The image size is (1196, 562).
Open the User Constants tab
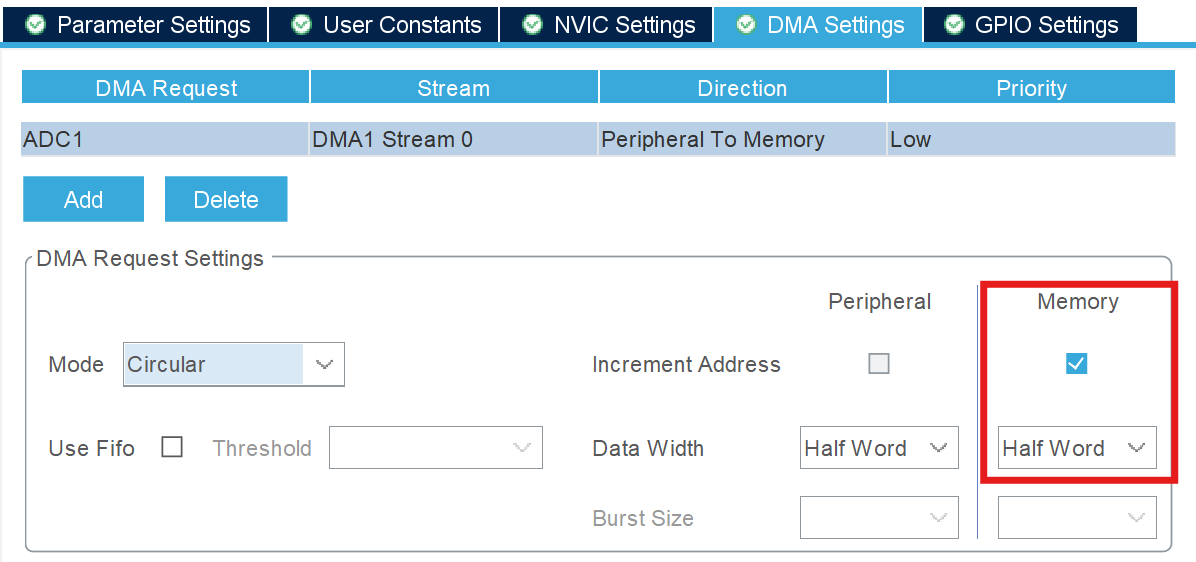pyautogui.click(x=384, y=24)
